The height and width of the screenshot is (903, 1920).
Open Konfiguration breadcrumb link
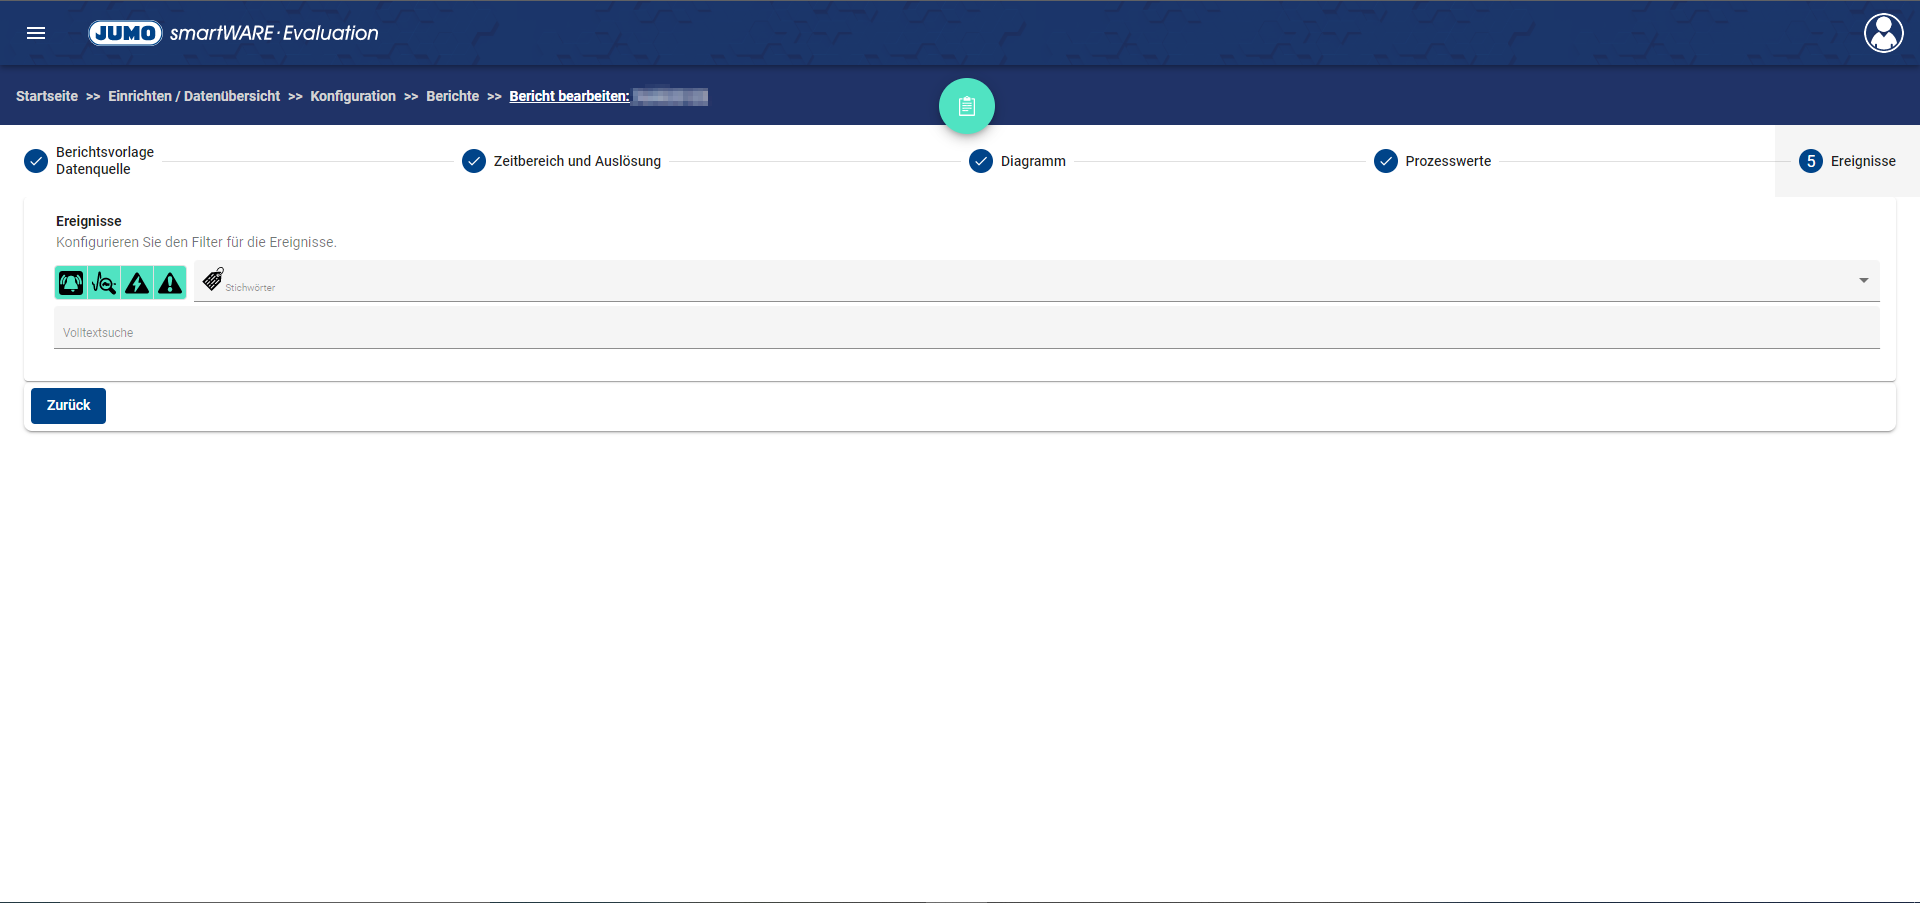point(353,96)
